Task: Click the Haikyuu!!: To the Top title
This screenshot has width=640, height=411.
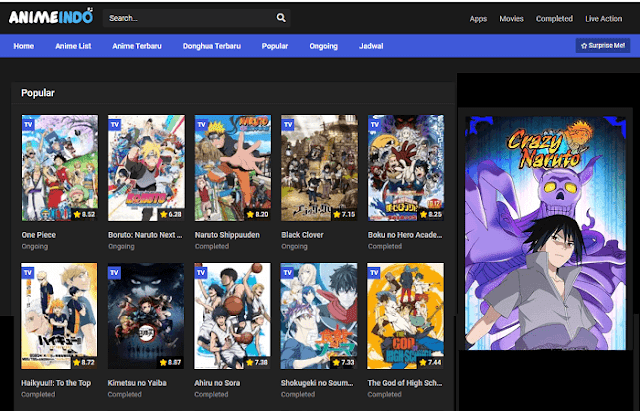Action: point(56,383)
